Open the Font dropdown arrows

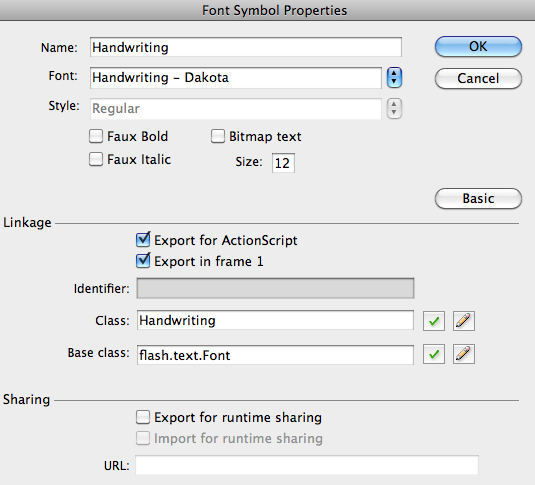pyautogui.click(x=394, y=77)
